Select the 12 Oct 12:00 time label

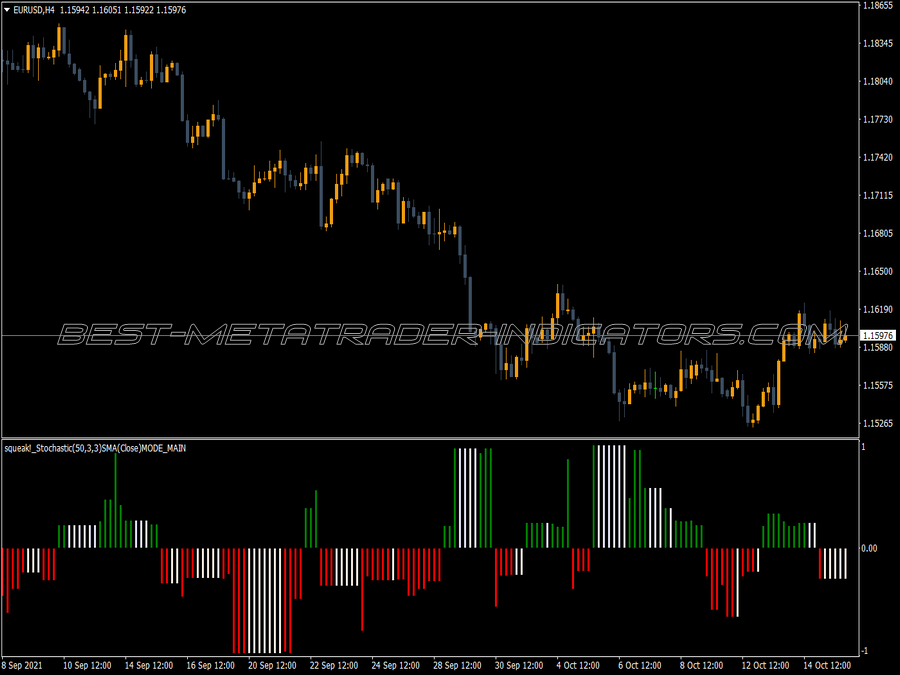click(765, 665)
